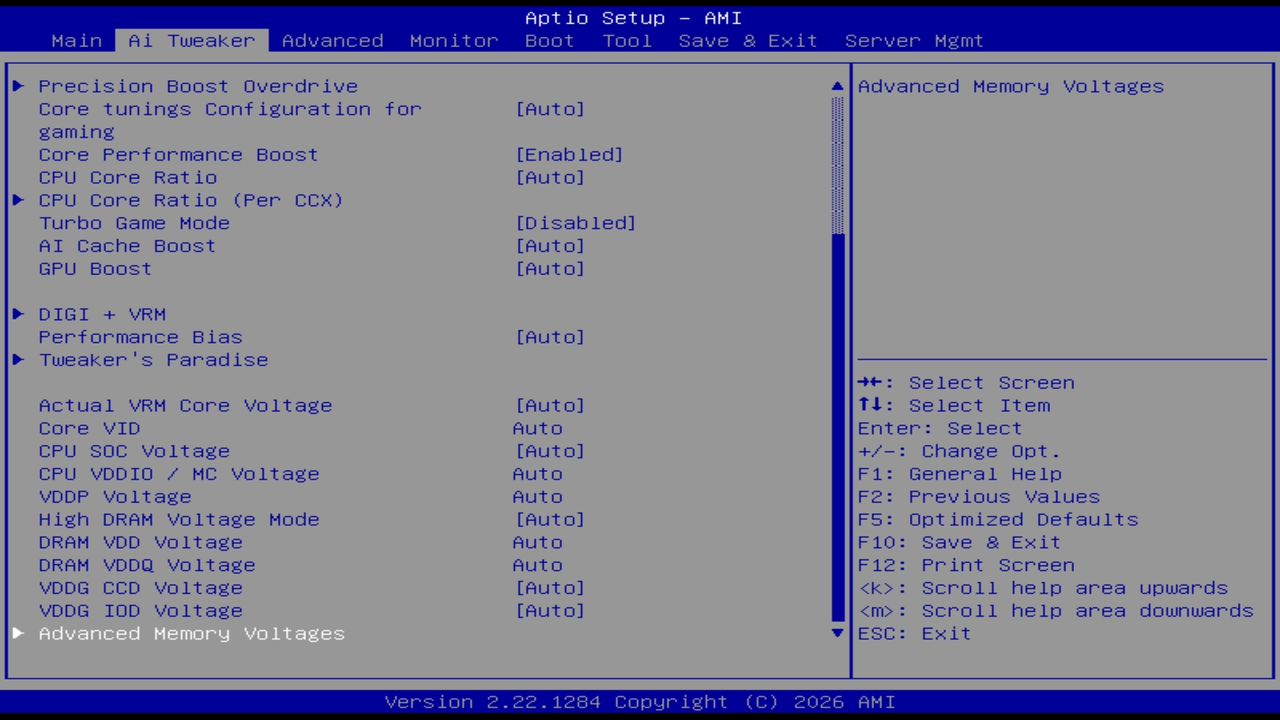Change Core tunings Configuration for gaming value
This screenshot has width=1280, height=720.
550,109
